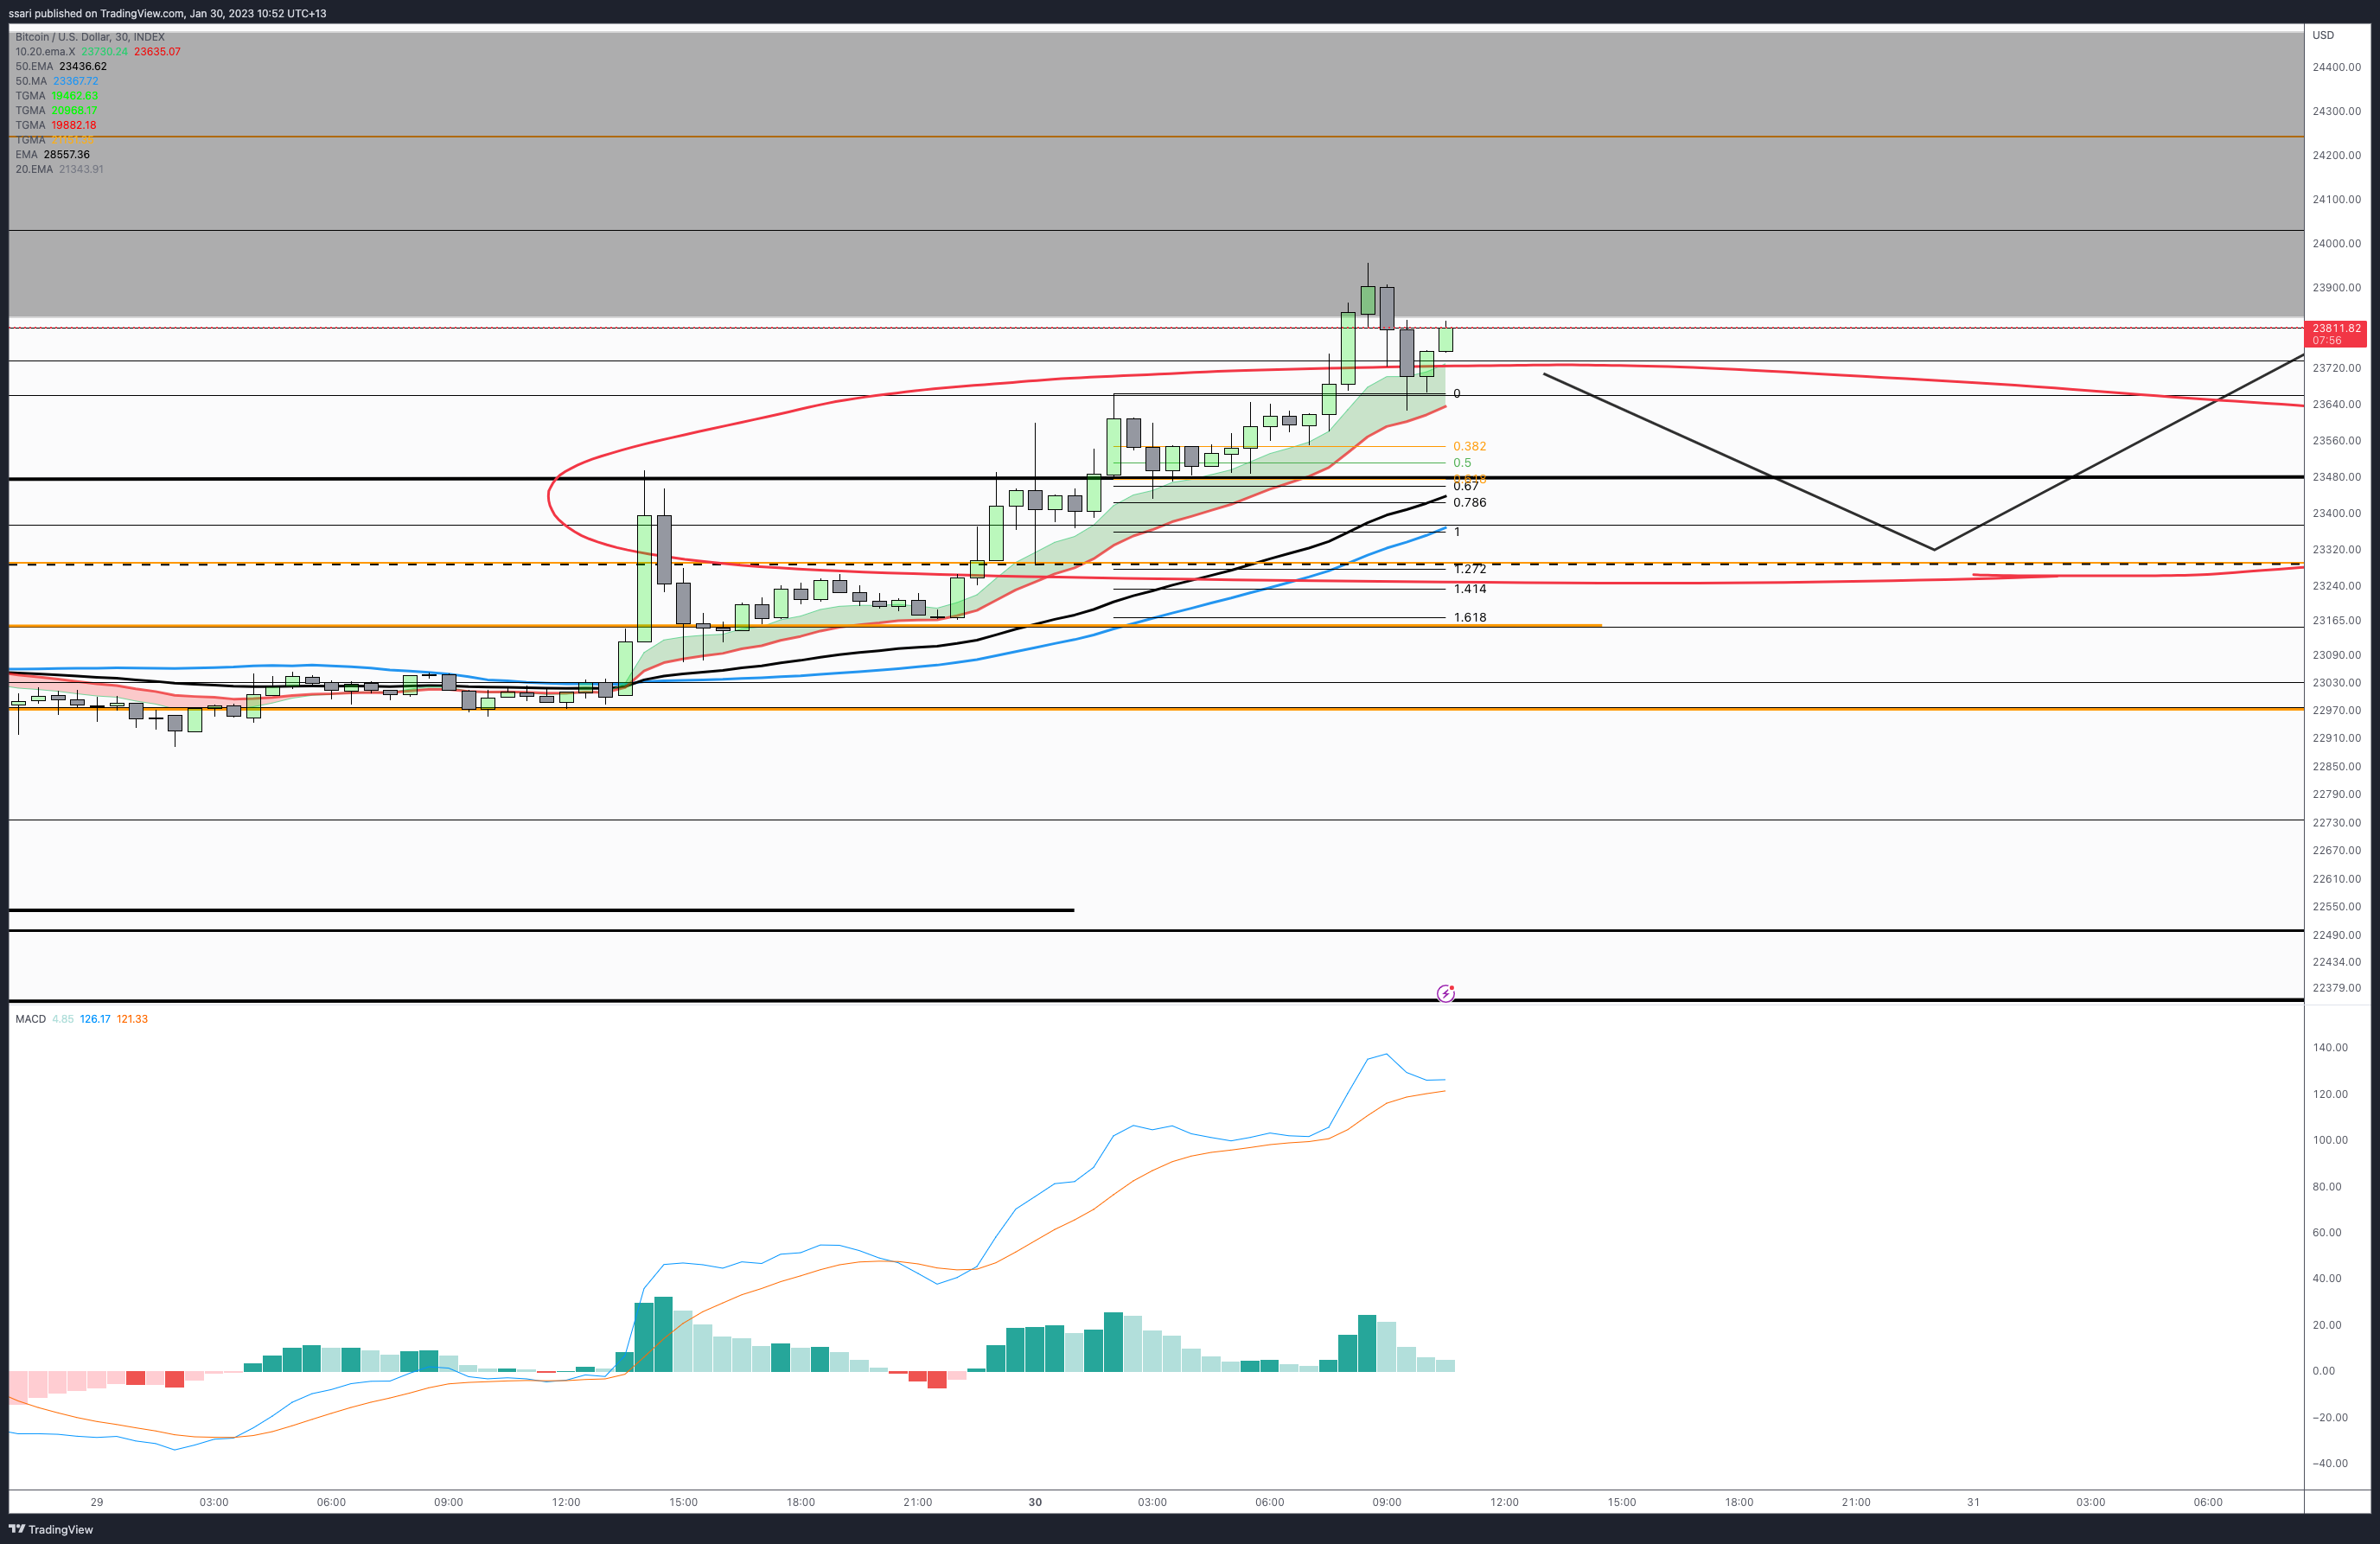Click the 22379.00 price axis label
Image resolution: width=2380 pixels, height=1544 pixels.
click(x=2336, y=988)
